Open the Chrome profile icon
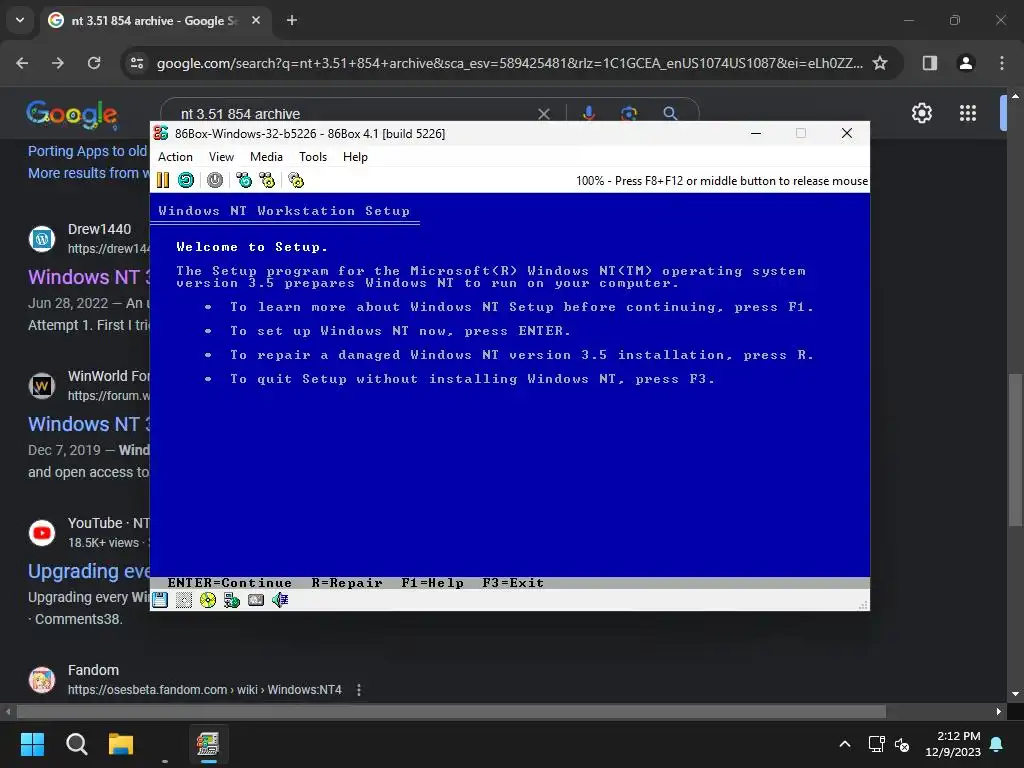The width and height of the screenshot is (1024, 768). click(966, 63)
